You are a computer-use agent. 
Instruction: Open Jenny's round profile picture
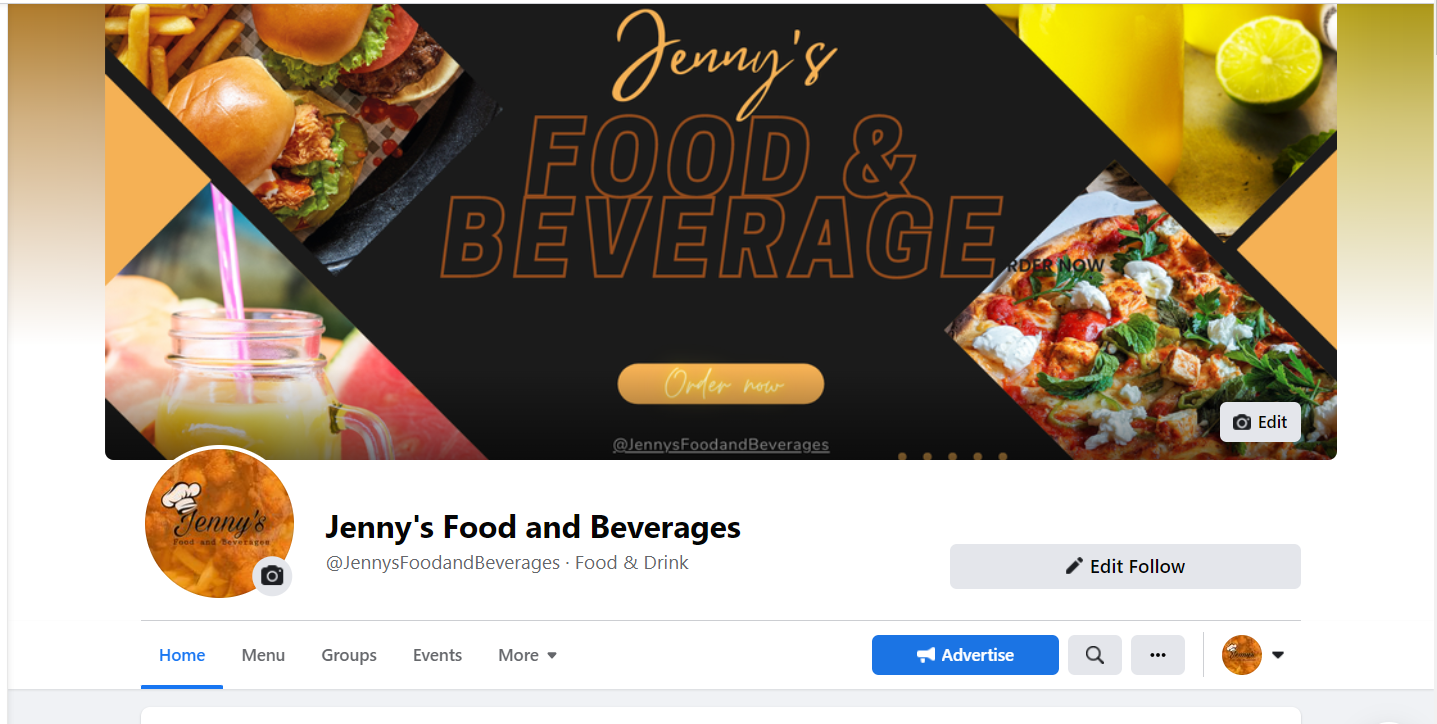(219, 523)
